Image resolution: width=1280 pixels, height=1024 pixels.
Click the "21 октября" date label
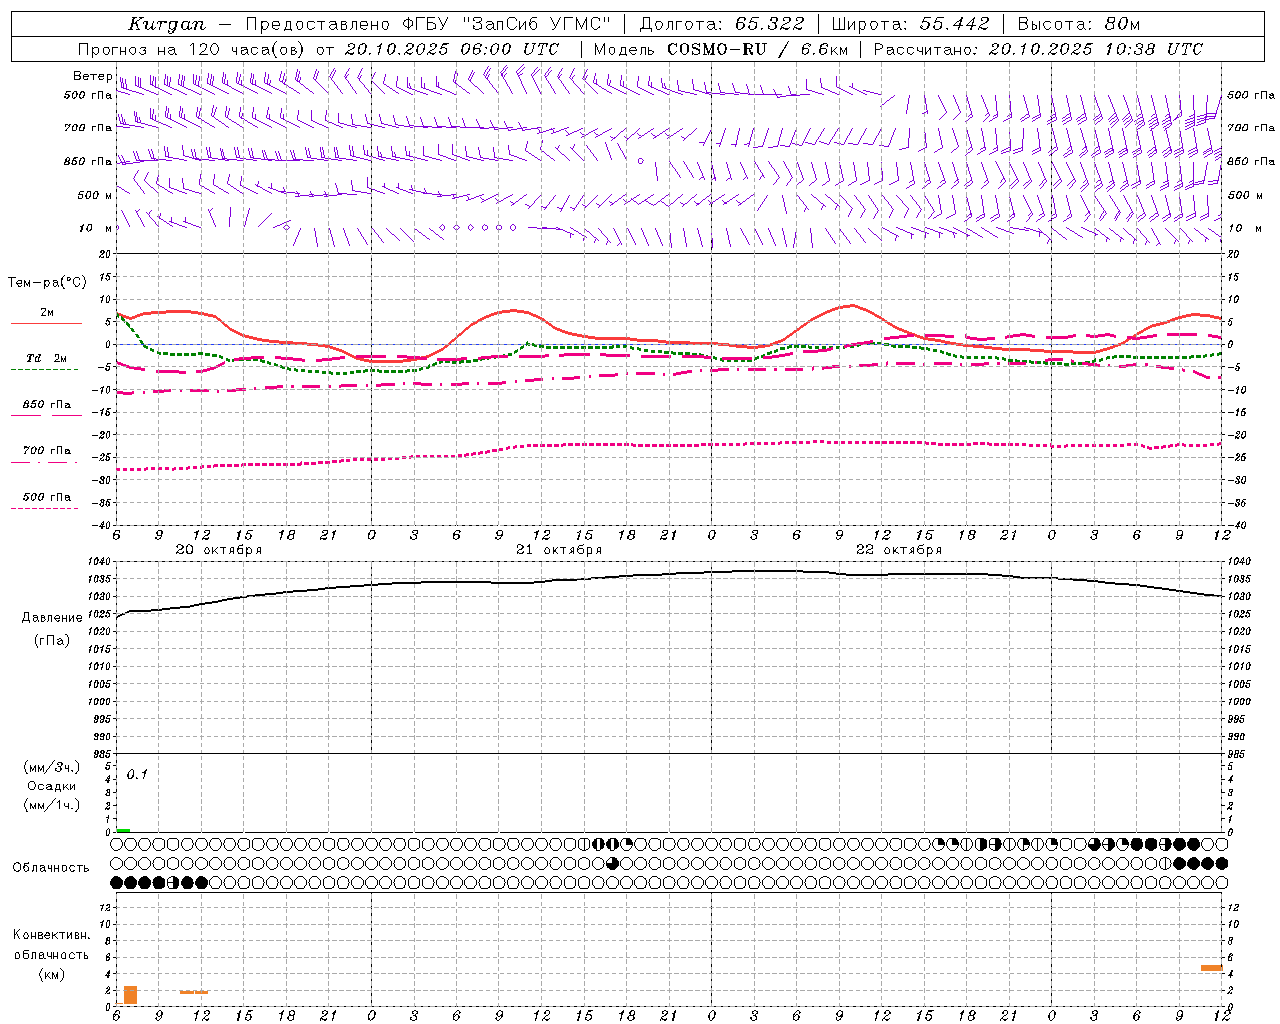point(558,550)
